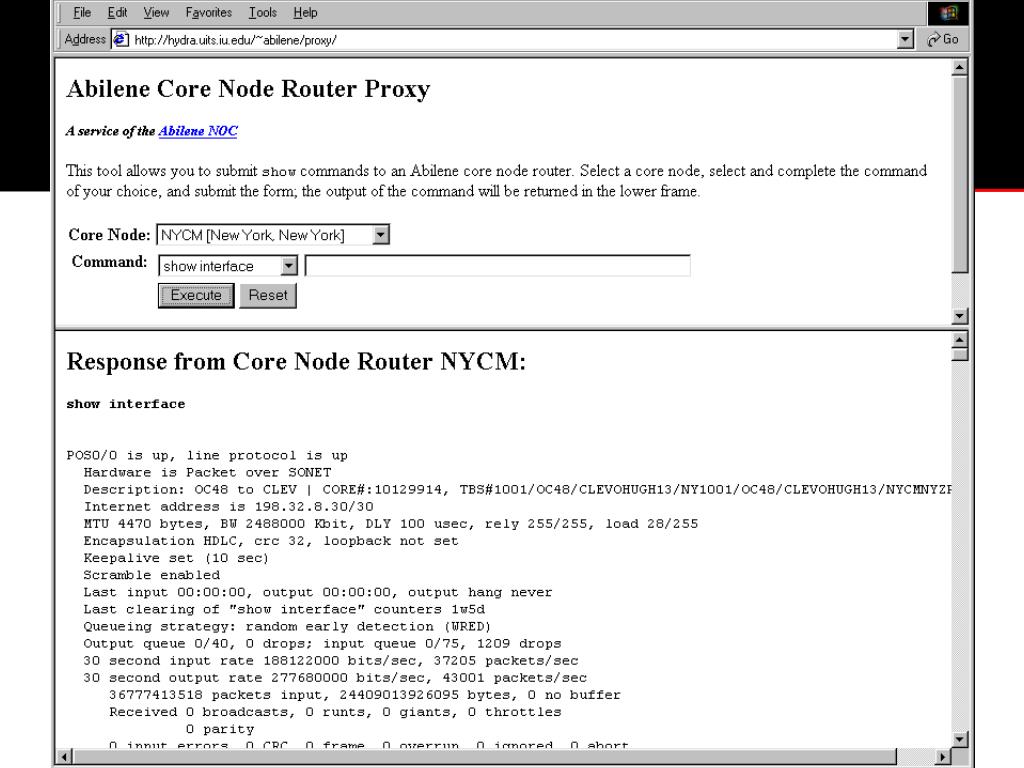Click '30 second output rate 277680000' line
Image resolution: width=1024 pixels, height=768 pixels.
tap(335, 678)
